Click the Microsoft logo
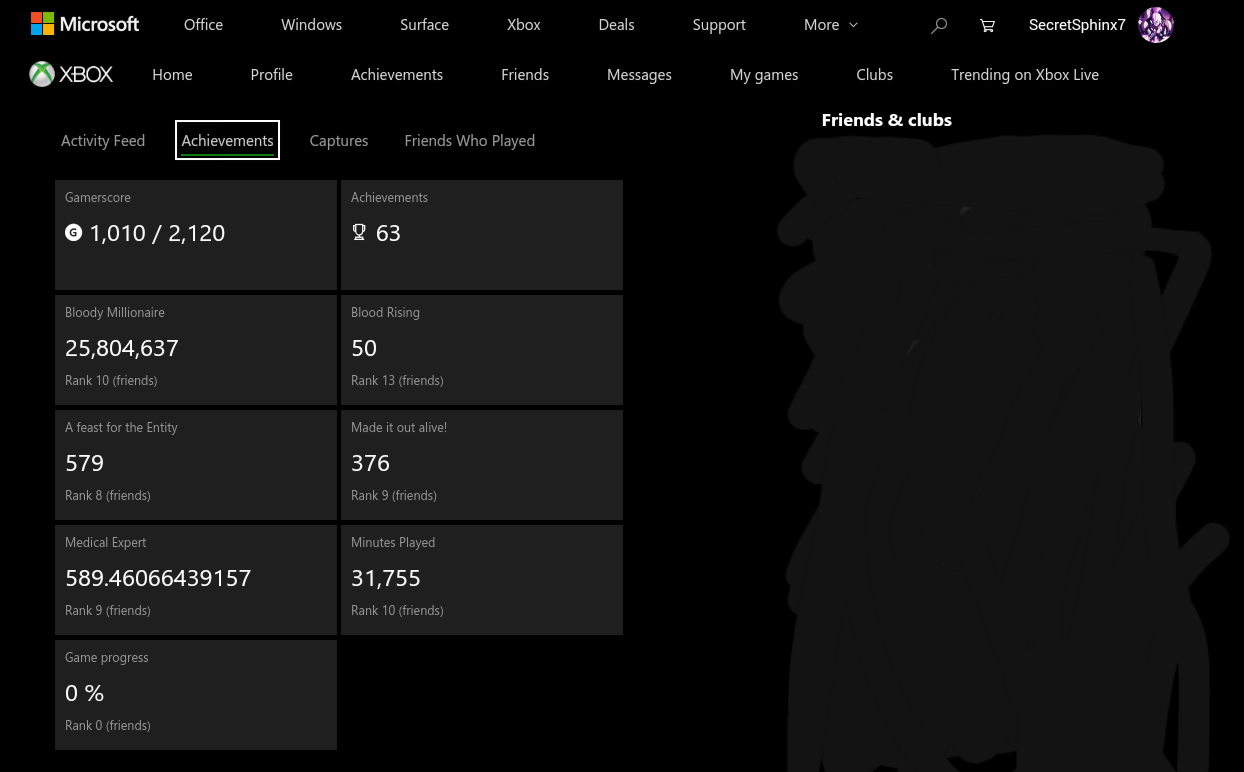1244x772 pixels. click(x=85, y=23)
